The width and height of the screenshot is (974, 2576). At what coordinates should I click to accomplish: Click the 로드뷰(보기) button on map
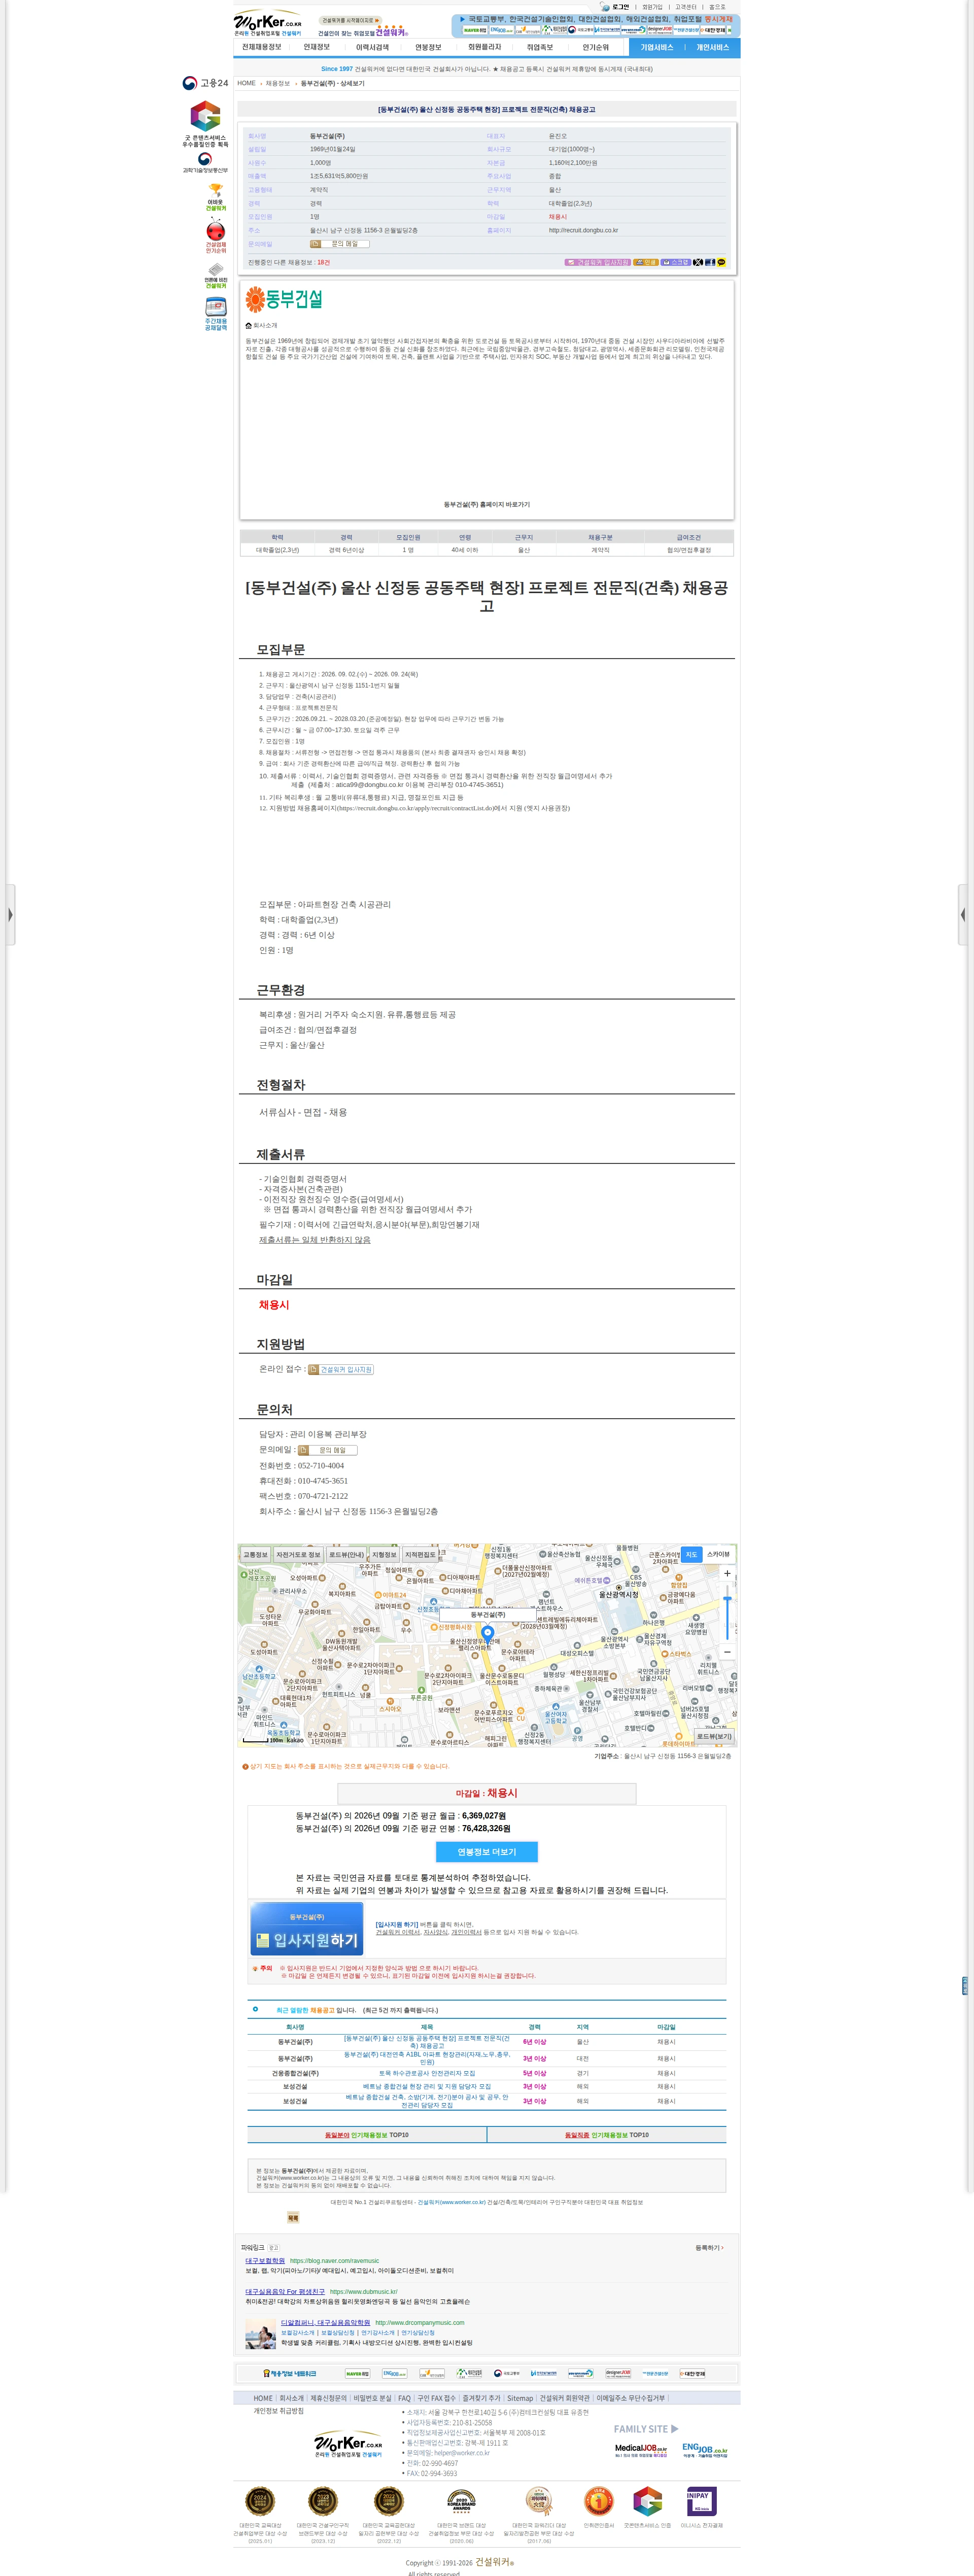(x=714, y=1737)
